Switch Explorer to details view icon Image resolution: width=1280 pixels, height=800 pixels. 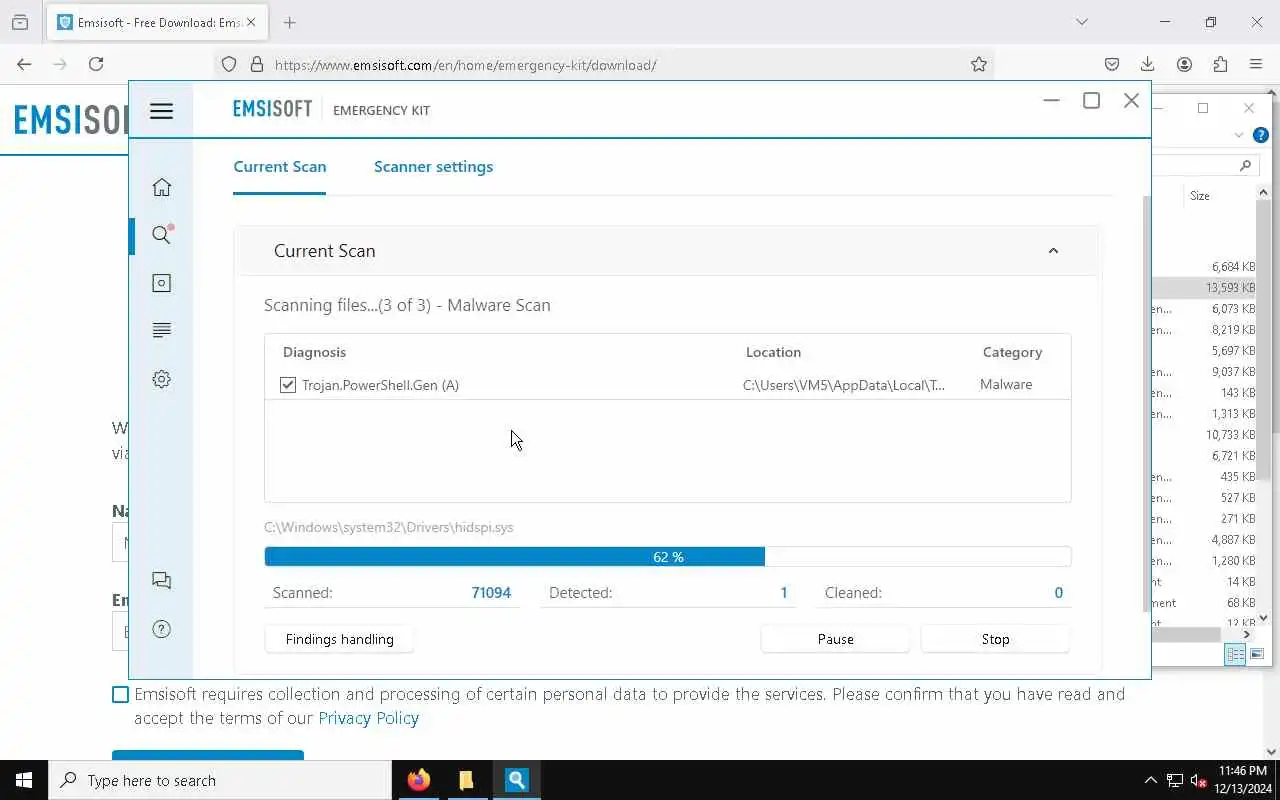[1235, 654]
